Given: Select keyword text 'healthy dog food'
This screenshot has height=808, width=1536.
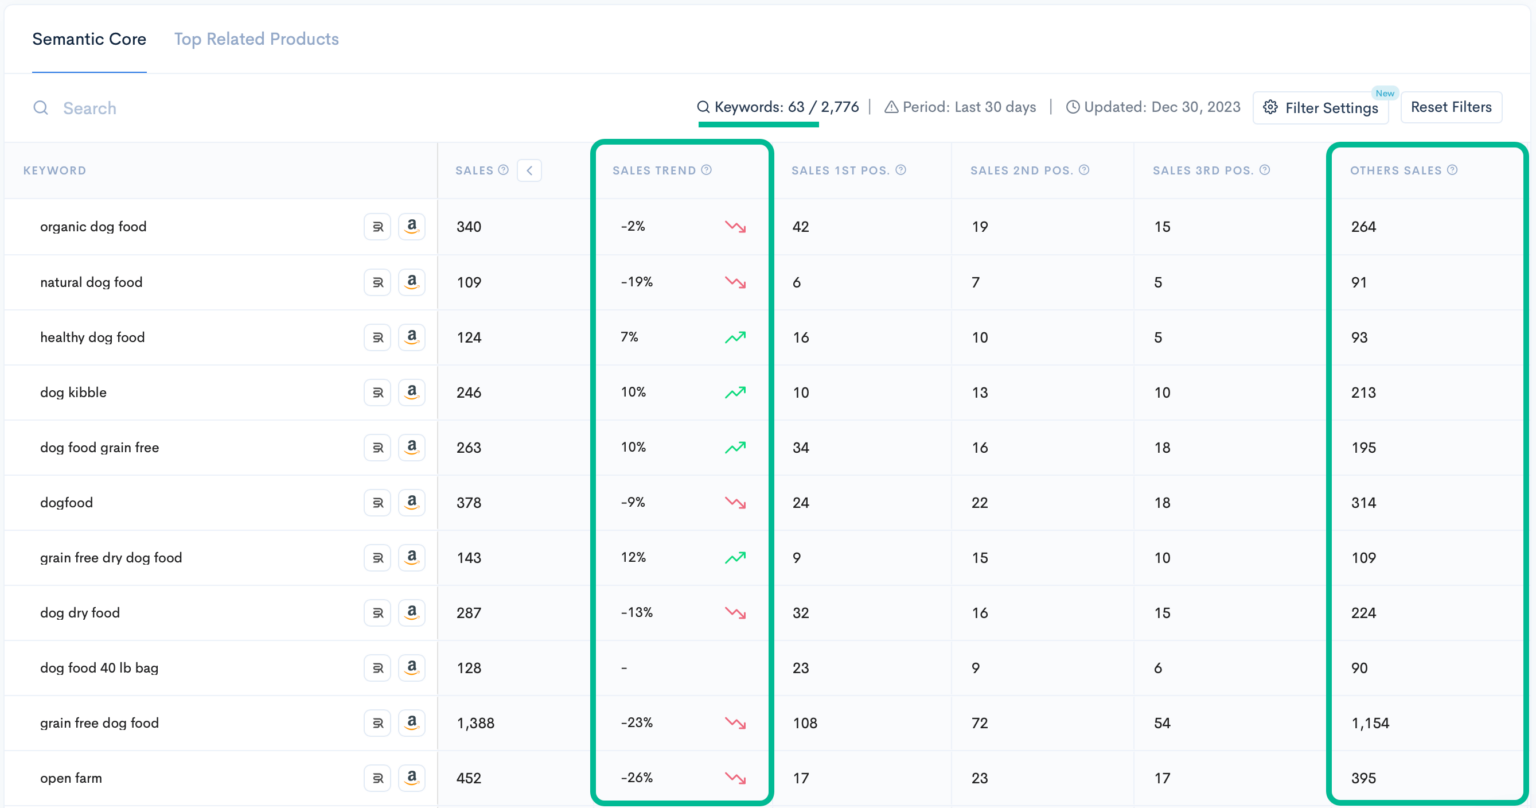Looking at the screenshot, I should point(92,337).
